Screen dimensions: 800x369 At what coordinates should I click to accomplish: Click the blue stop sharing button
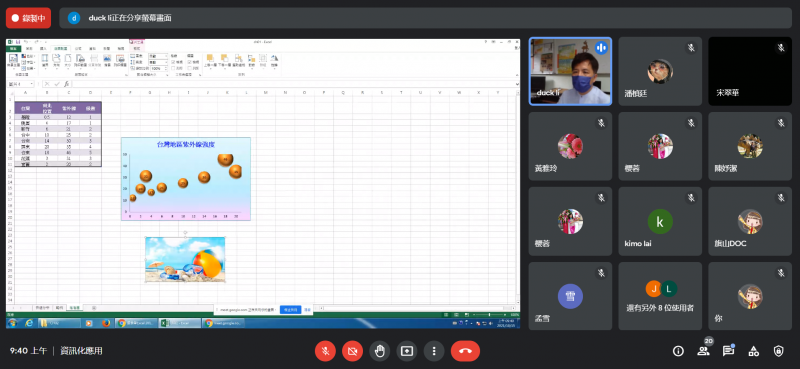(x=290, y=310)
